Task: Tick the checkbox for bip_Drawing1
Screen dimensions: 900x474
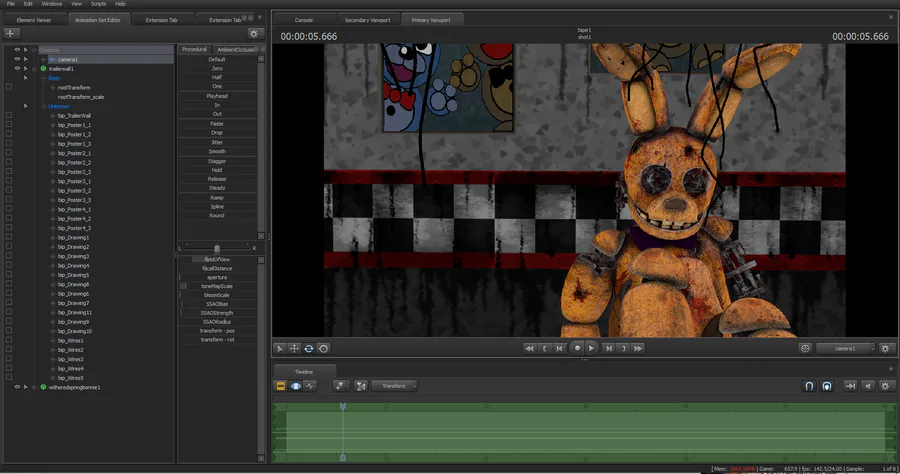Action: click(x=9, y=237)
